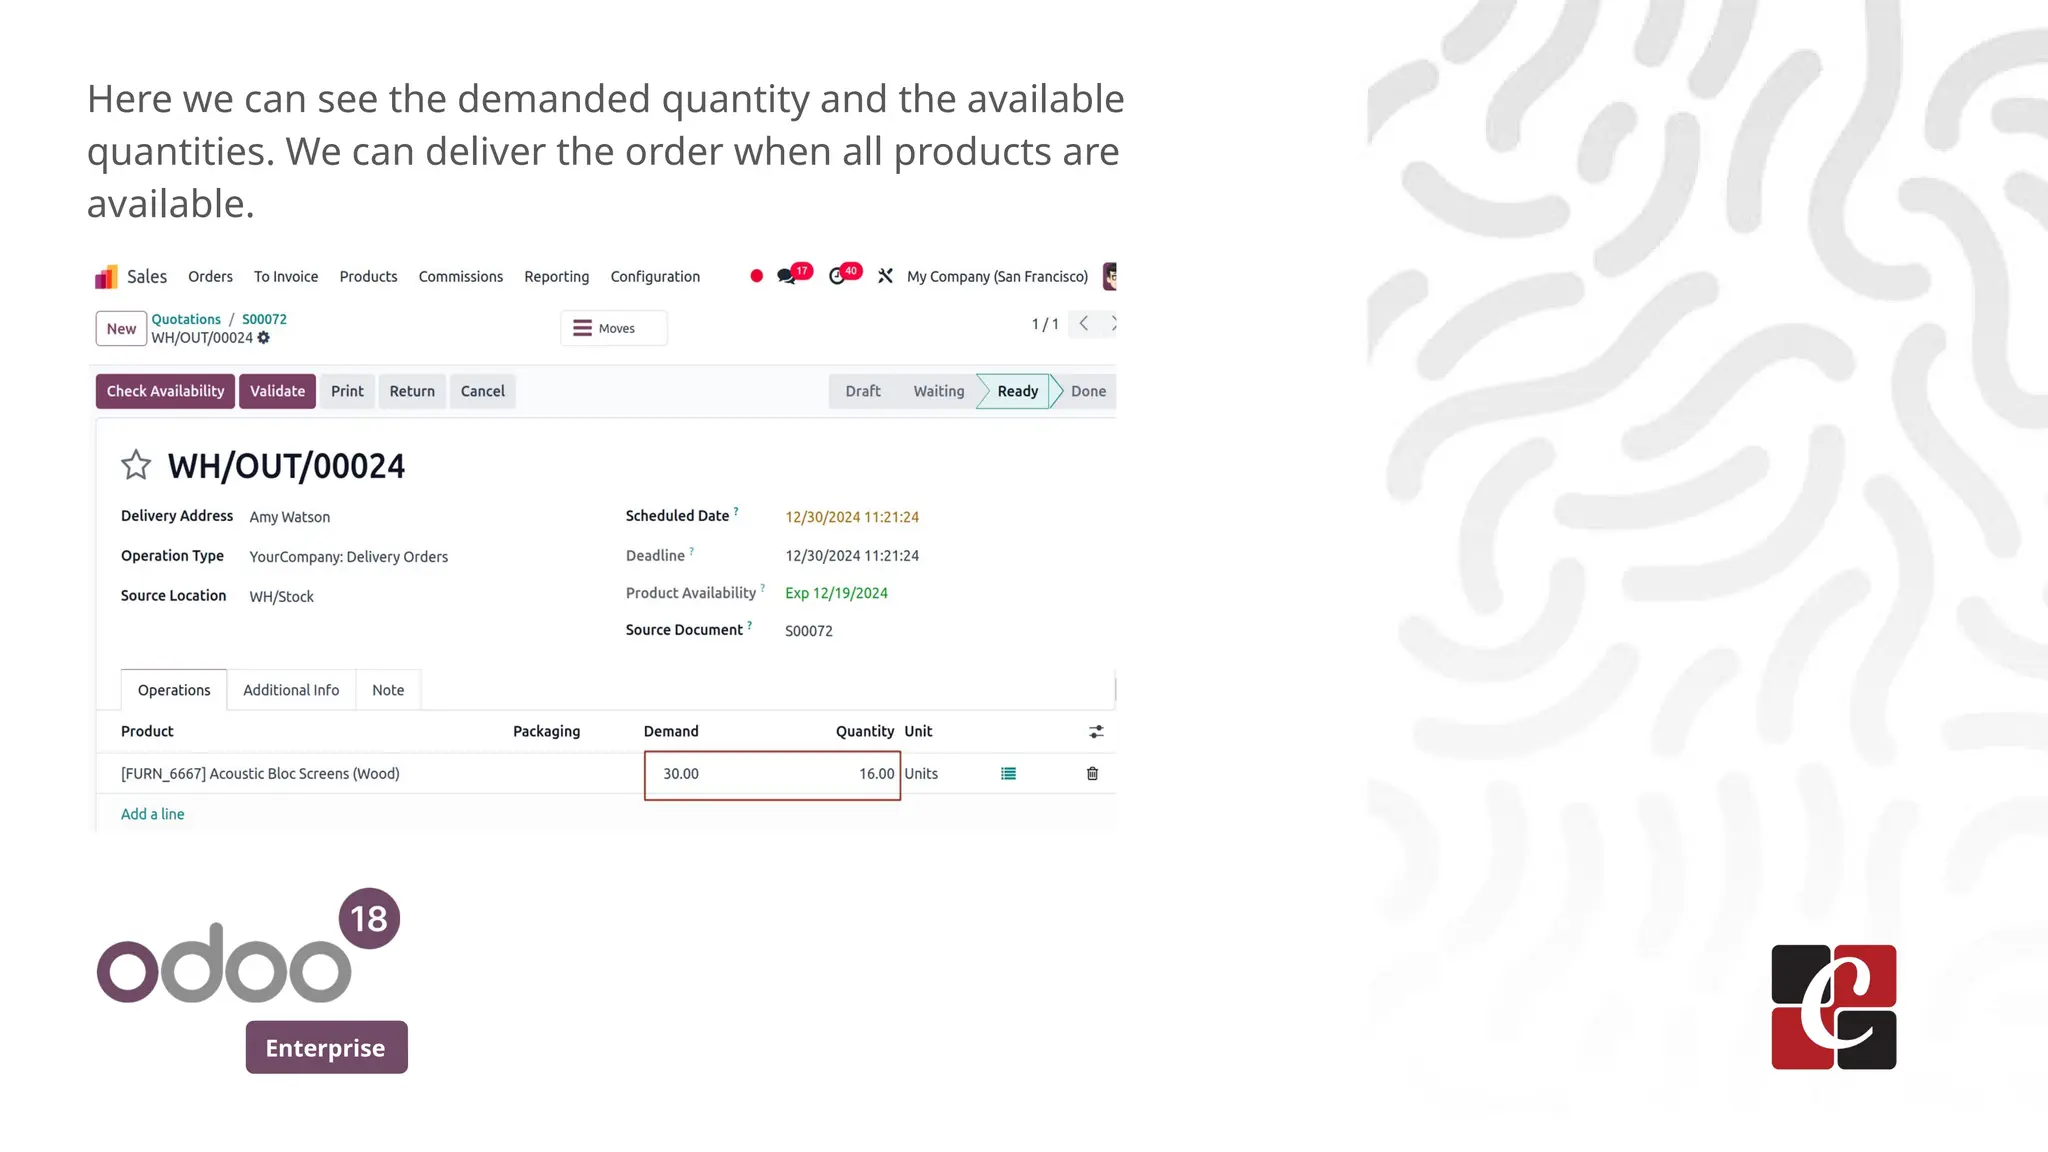
Task: Open the user avatar menu
Action: 1109,276
